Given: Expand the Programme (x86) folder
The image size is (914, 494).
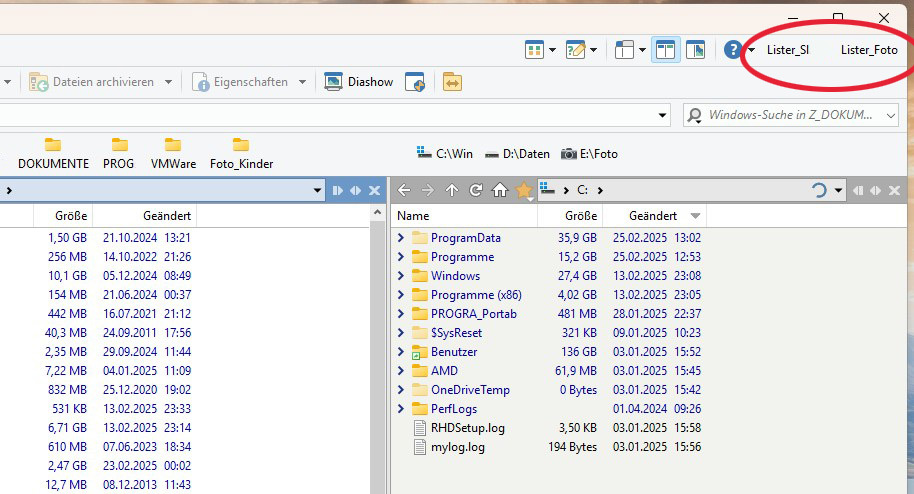Looking at the screenshot, I should [400, 295].
